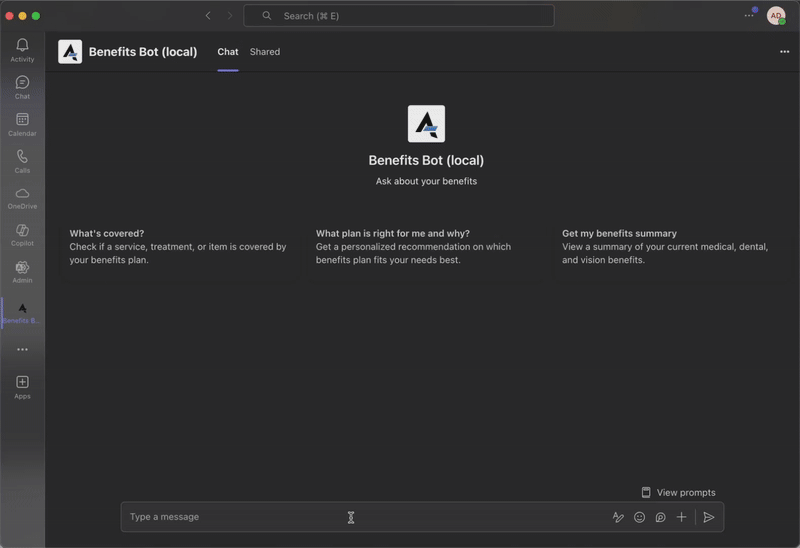The image size is (800, 548).
Task: Choose "Get my benefits summary" prompt
Action: (672, 246)
